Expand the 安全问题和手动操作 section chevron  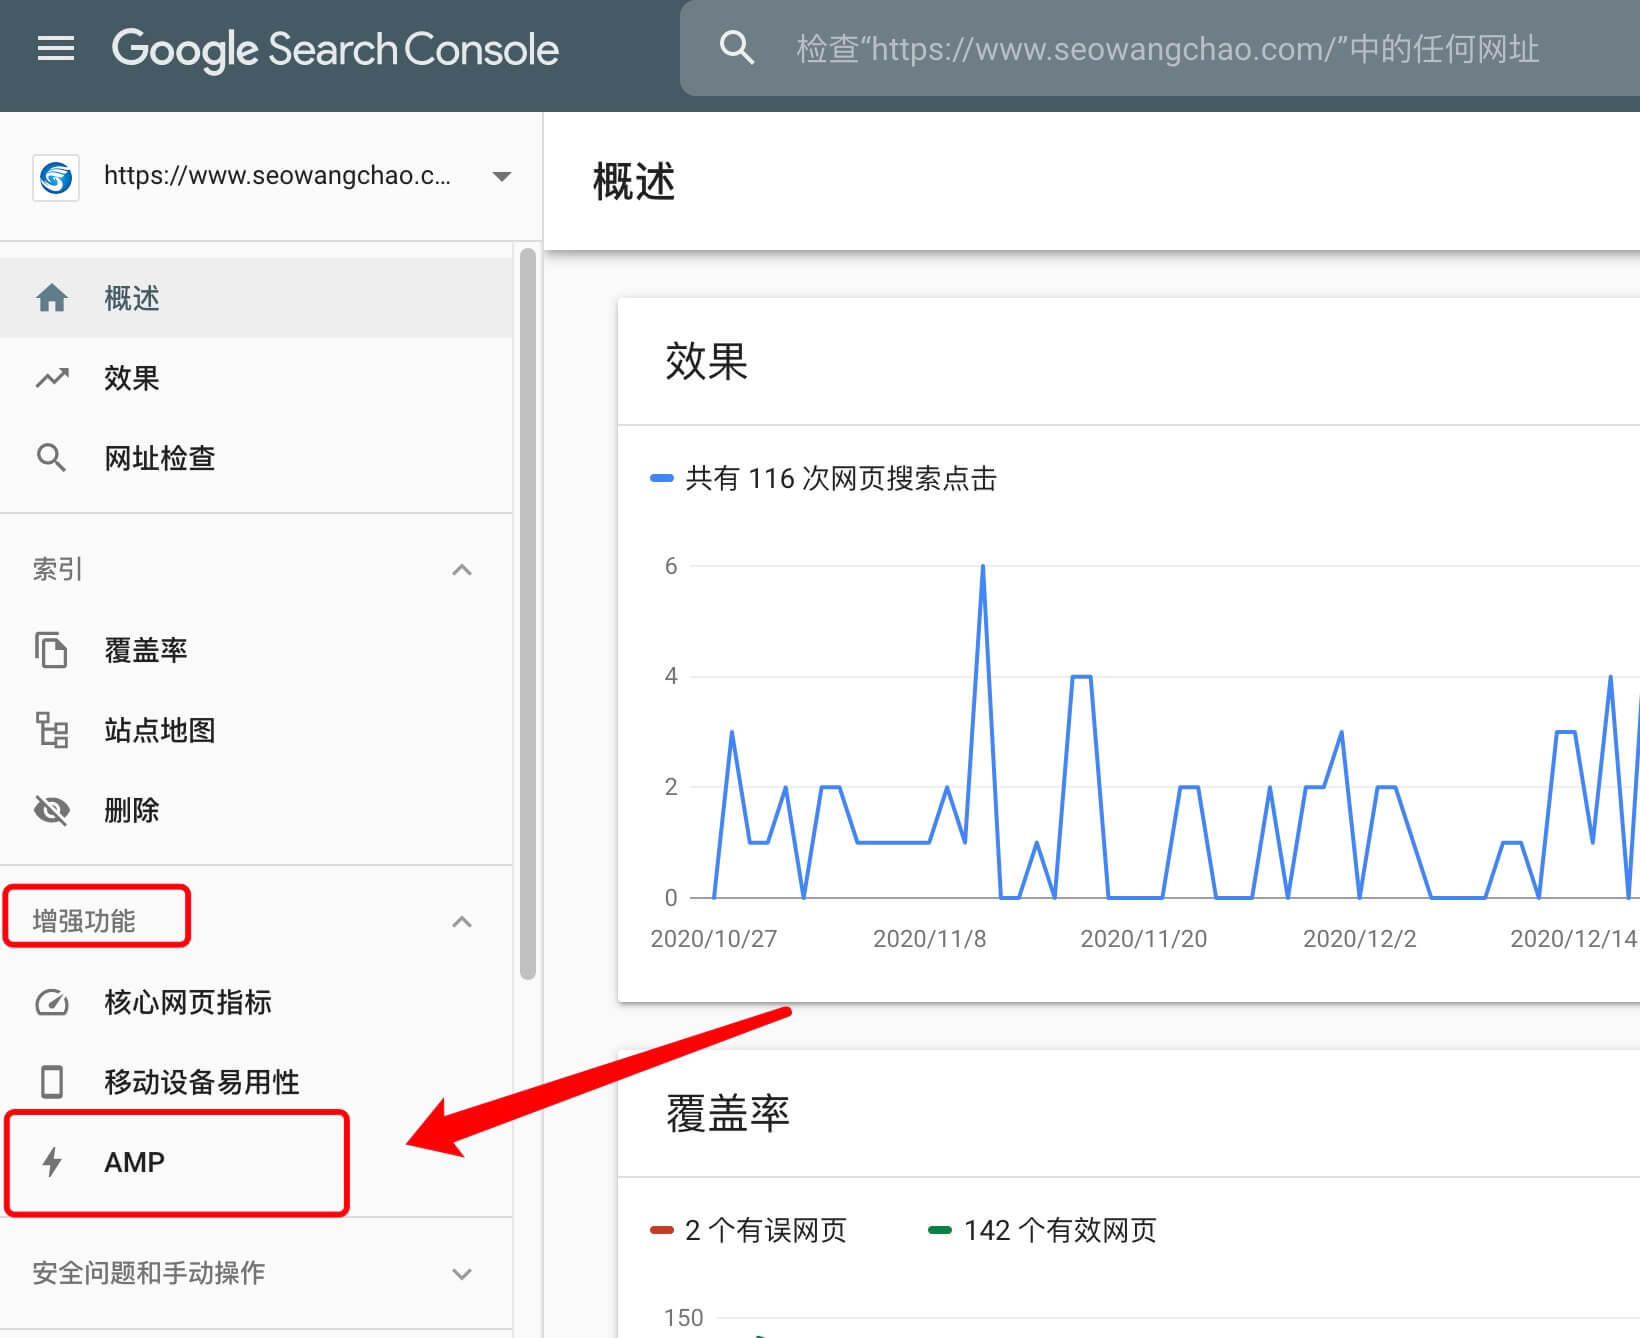(x=462, y=1274)
